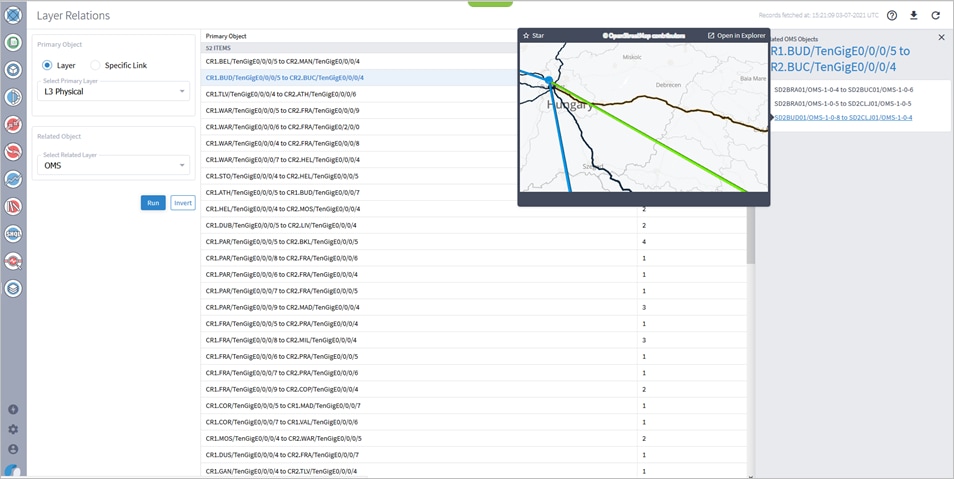Select row CR1.GAN/TenGigE0/0/0/4 to CR2.TLV

(x=473, y=471)
